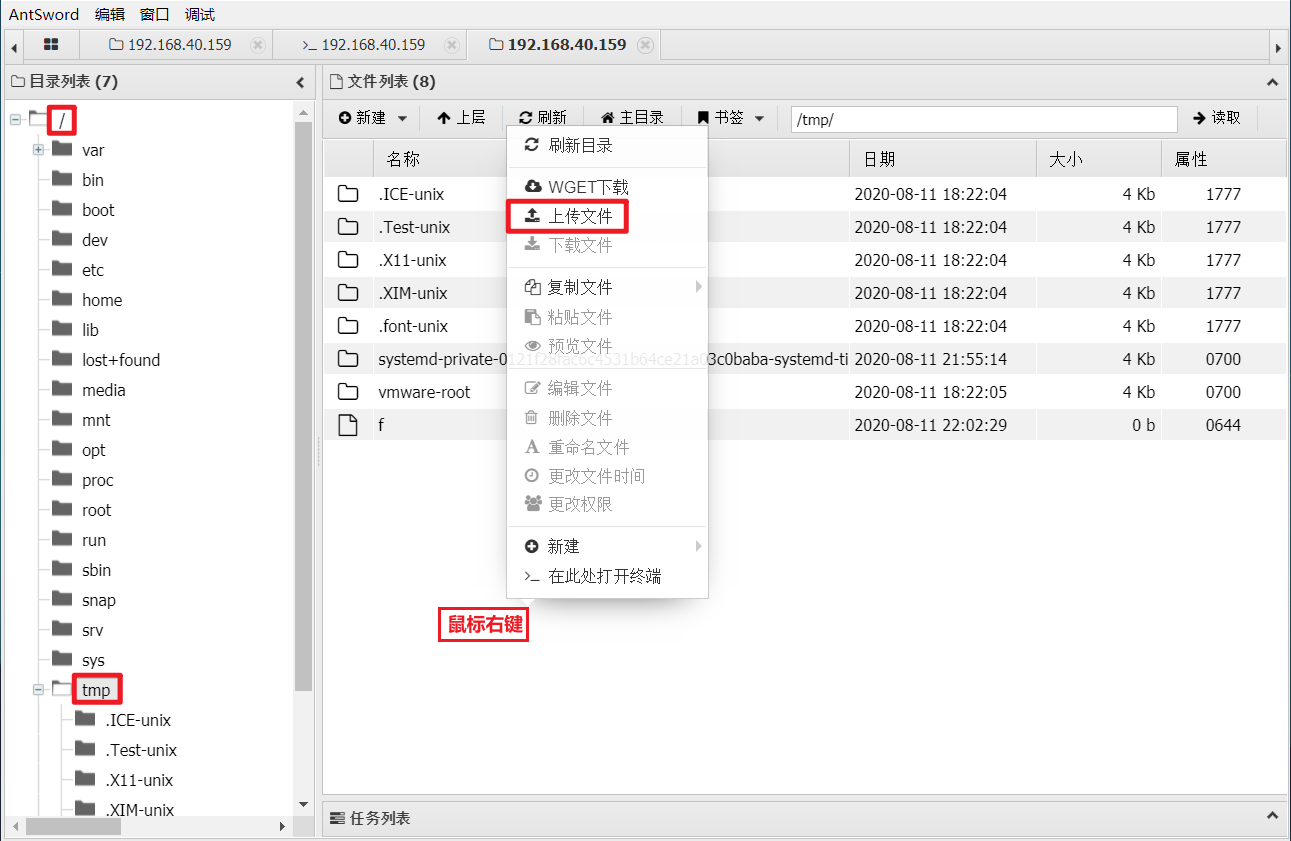The width and height of the screenshot is (1291, 841).
Task: Click the run folder icon in tree
Action: pos(62,539)
